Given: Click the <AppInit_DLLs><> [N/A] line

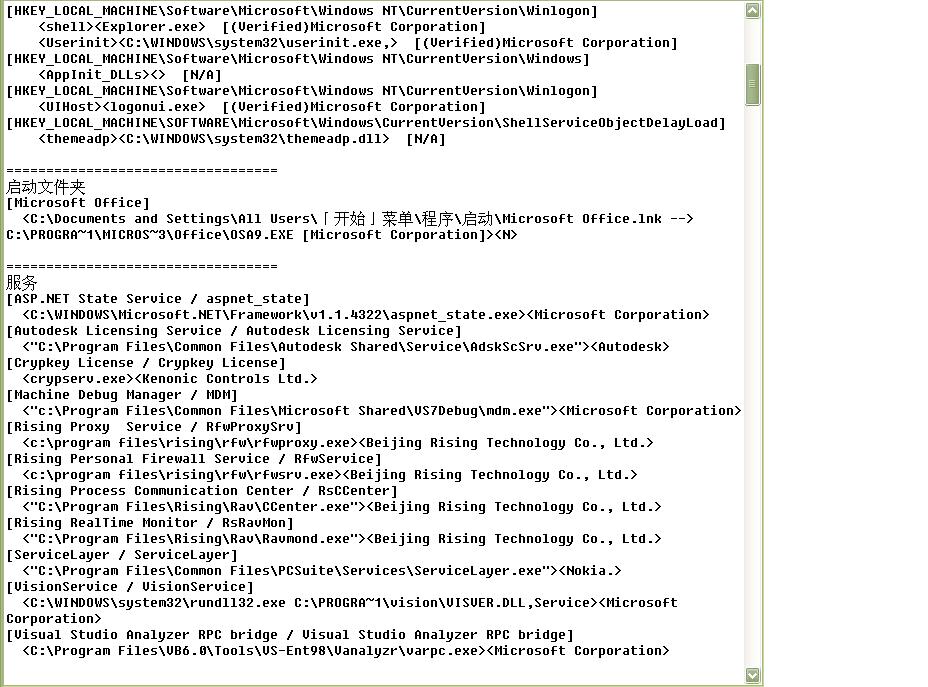Looking at the screenshot, I should coord(130,75).
